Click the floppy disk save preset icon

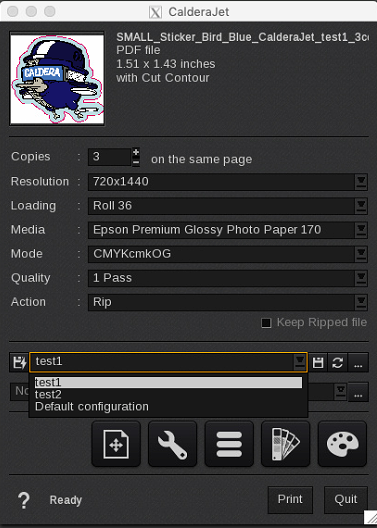tap(318, 363)
